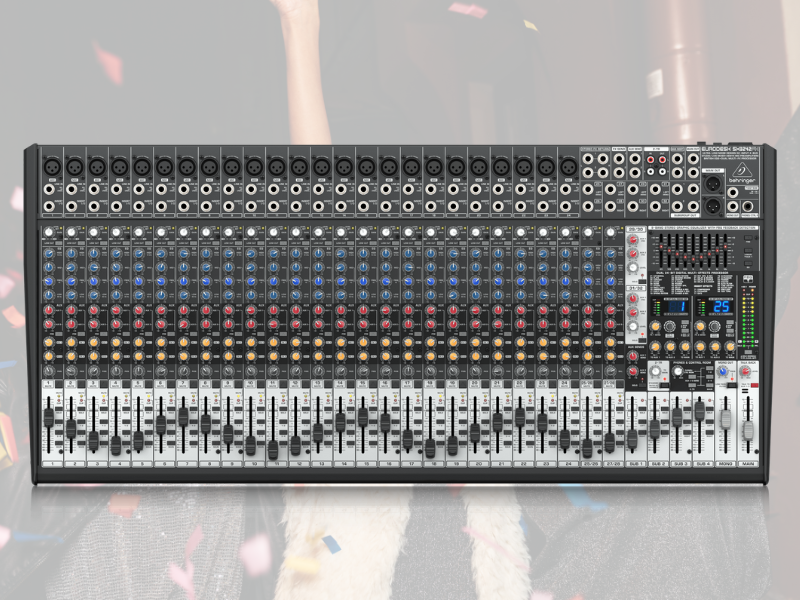This screenshot has width=800, height=600.
Task: Click the channel 2 fader cap
Action: pos(71,429)
